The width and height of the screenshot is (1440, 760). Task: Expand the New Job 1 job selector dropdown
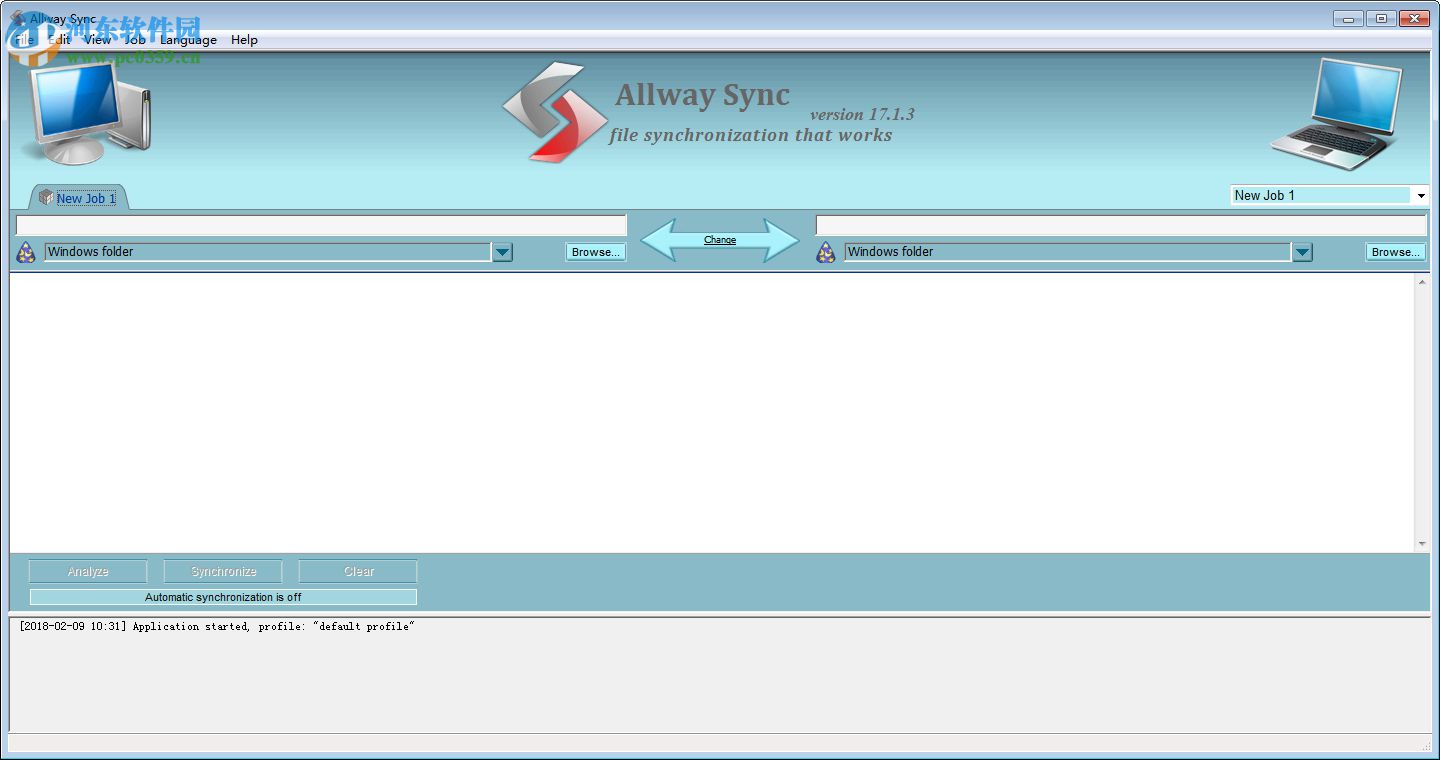[x=1420, y=195]
